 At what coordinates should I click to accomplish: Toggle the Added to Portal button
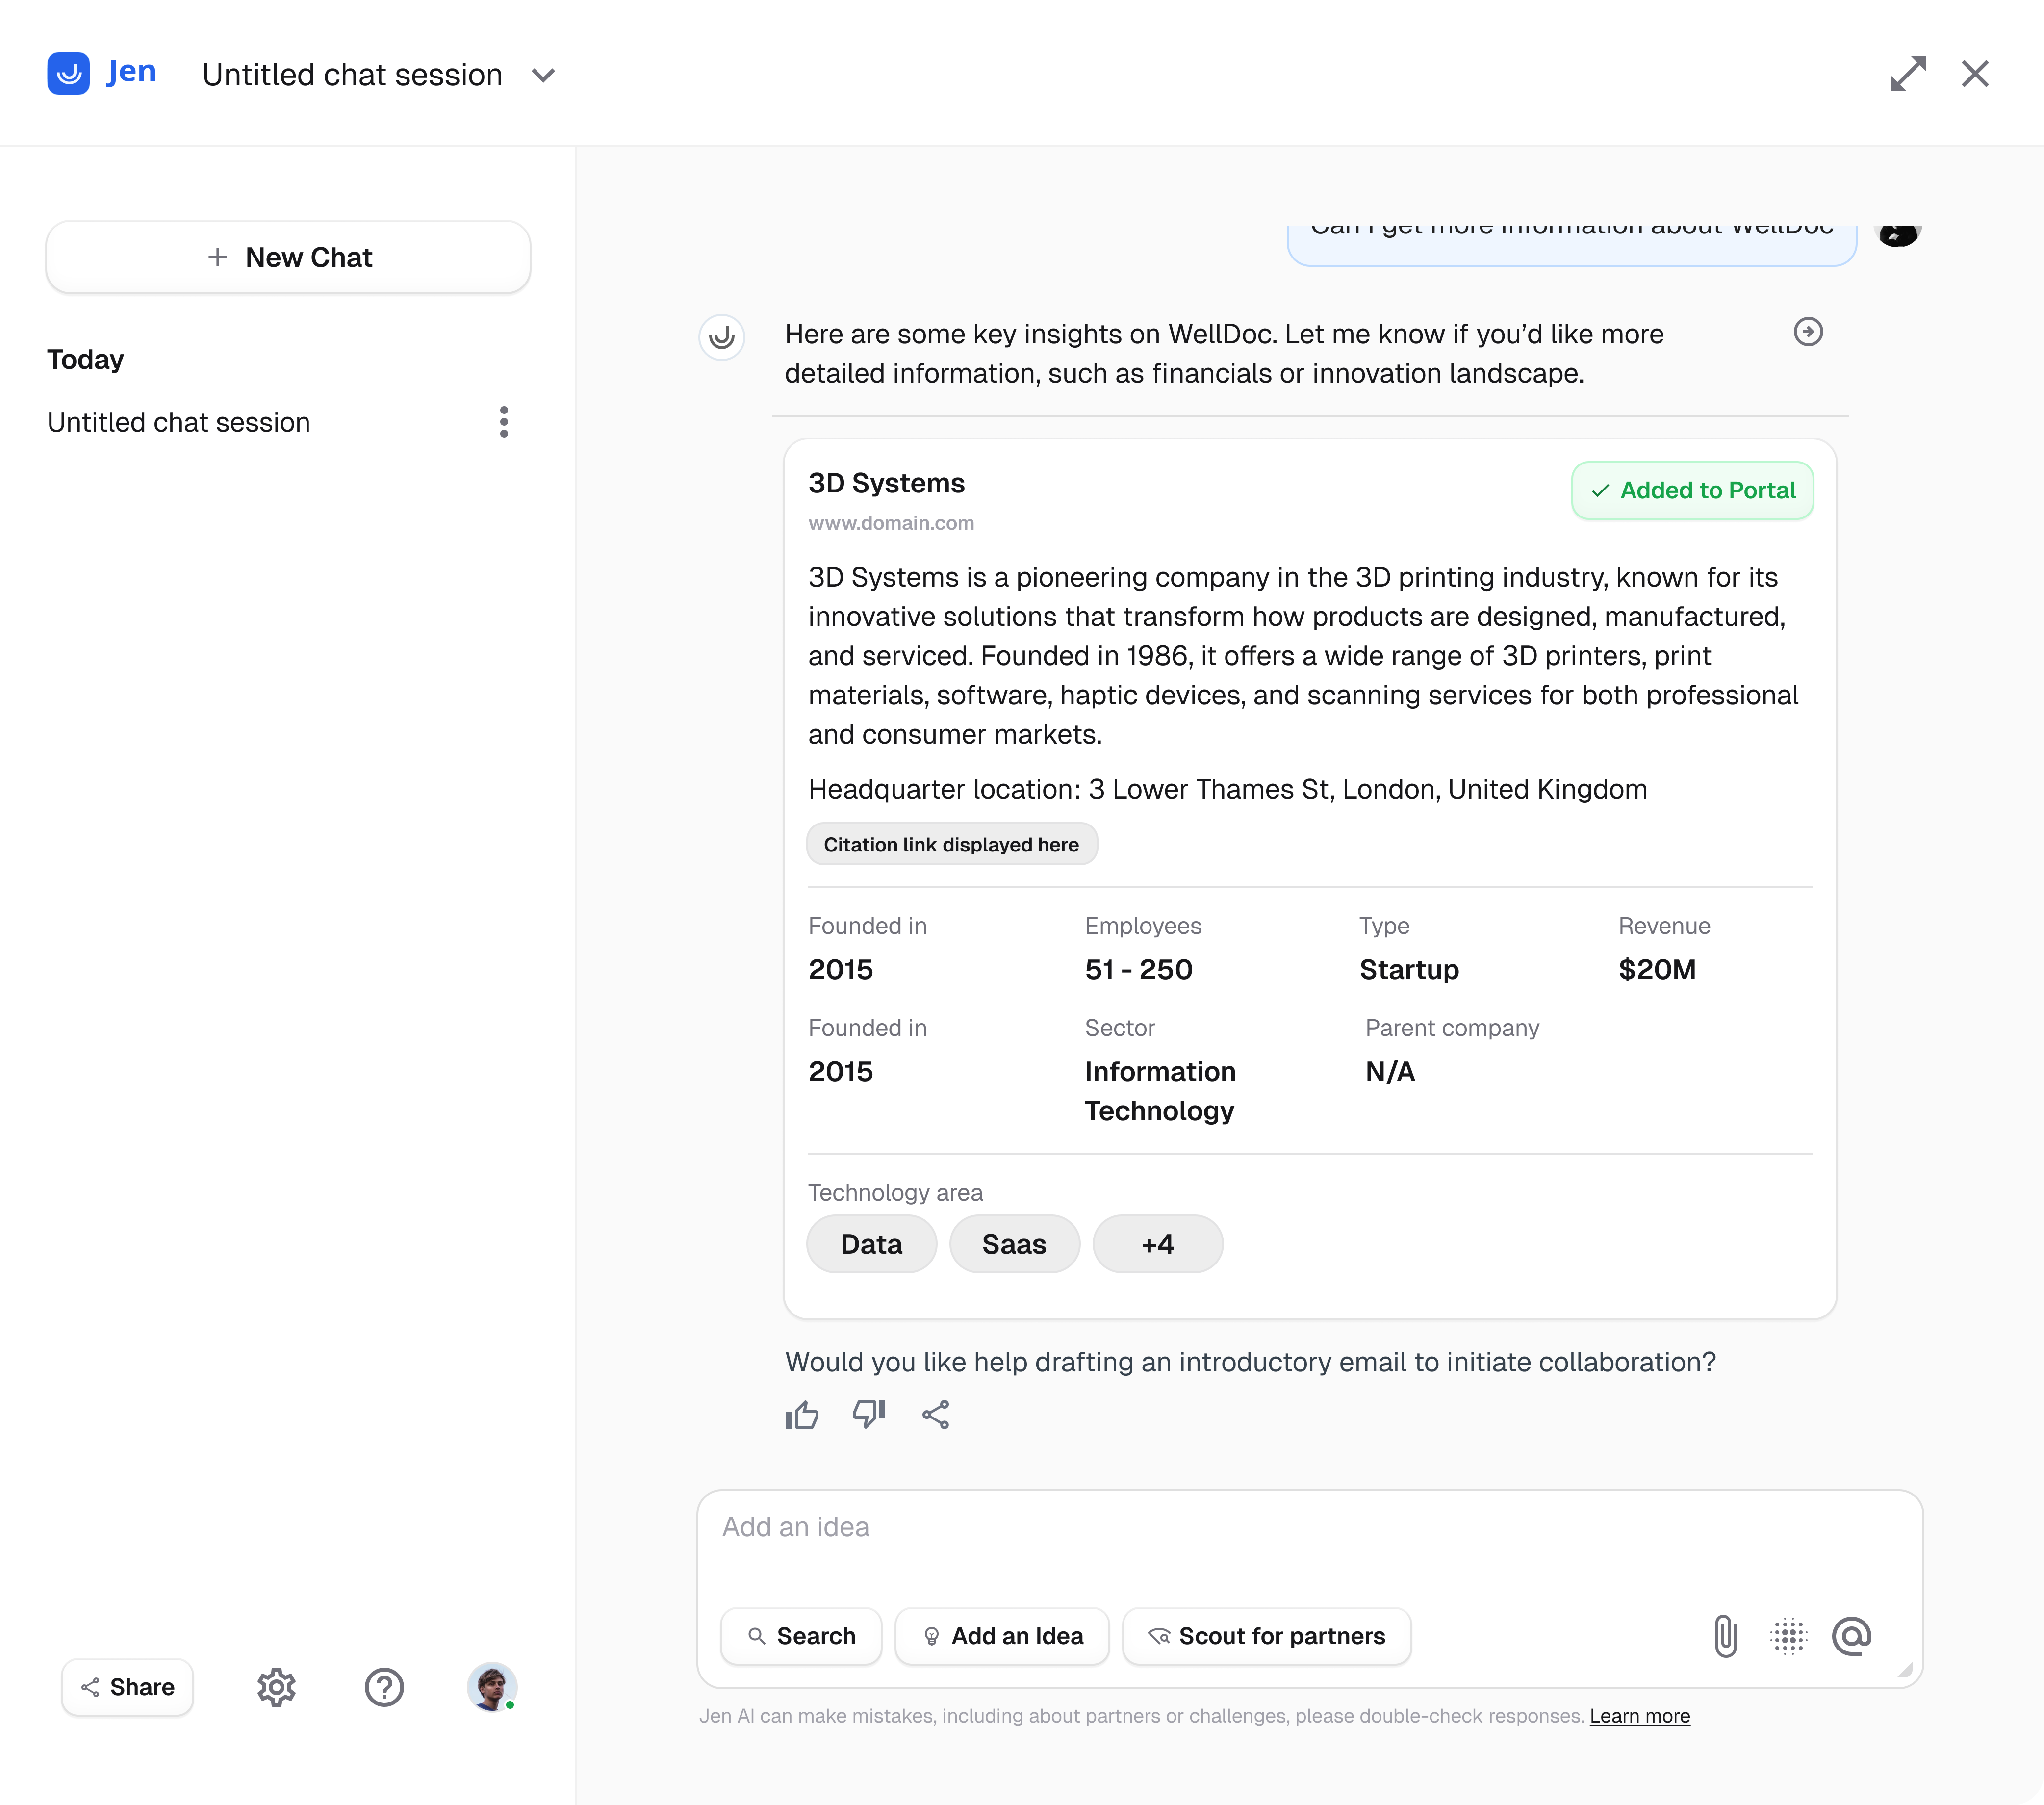(x=1692, y=491)
